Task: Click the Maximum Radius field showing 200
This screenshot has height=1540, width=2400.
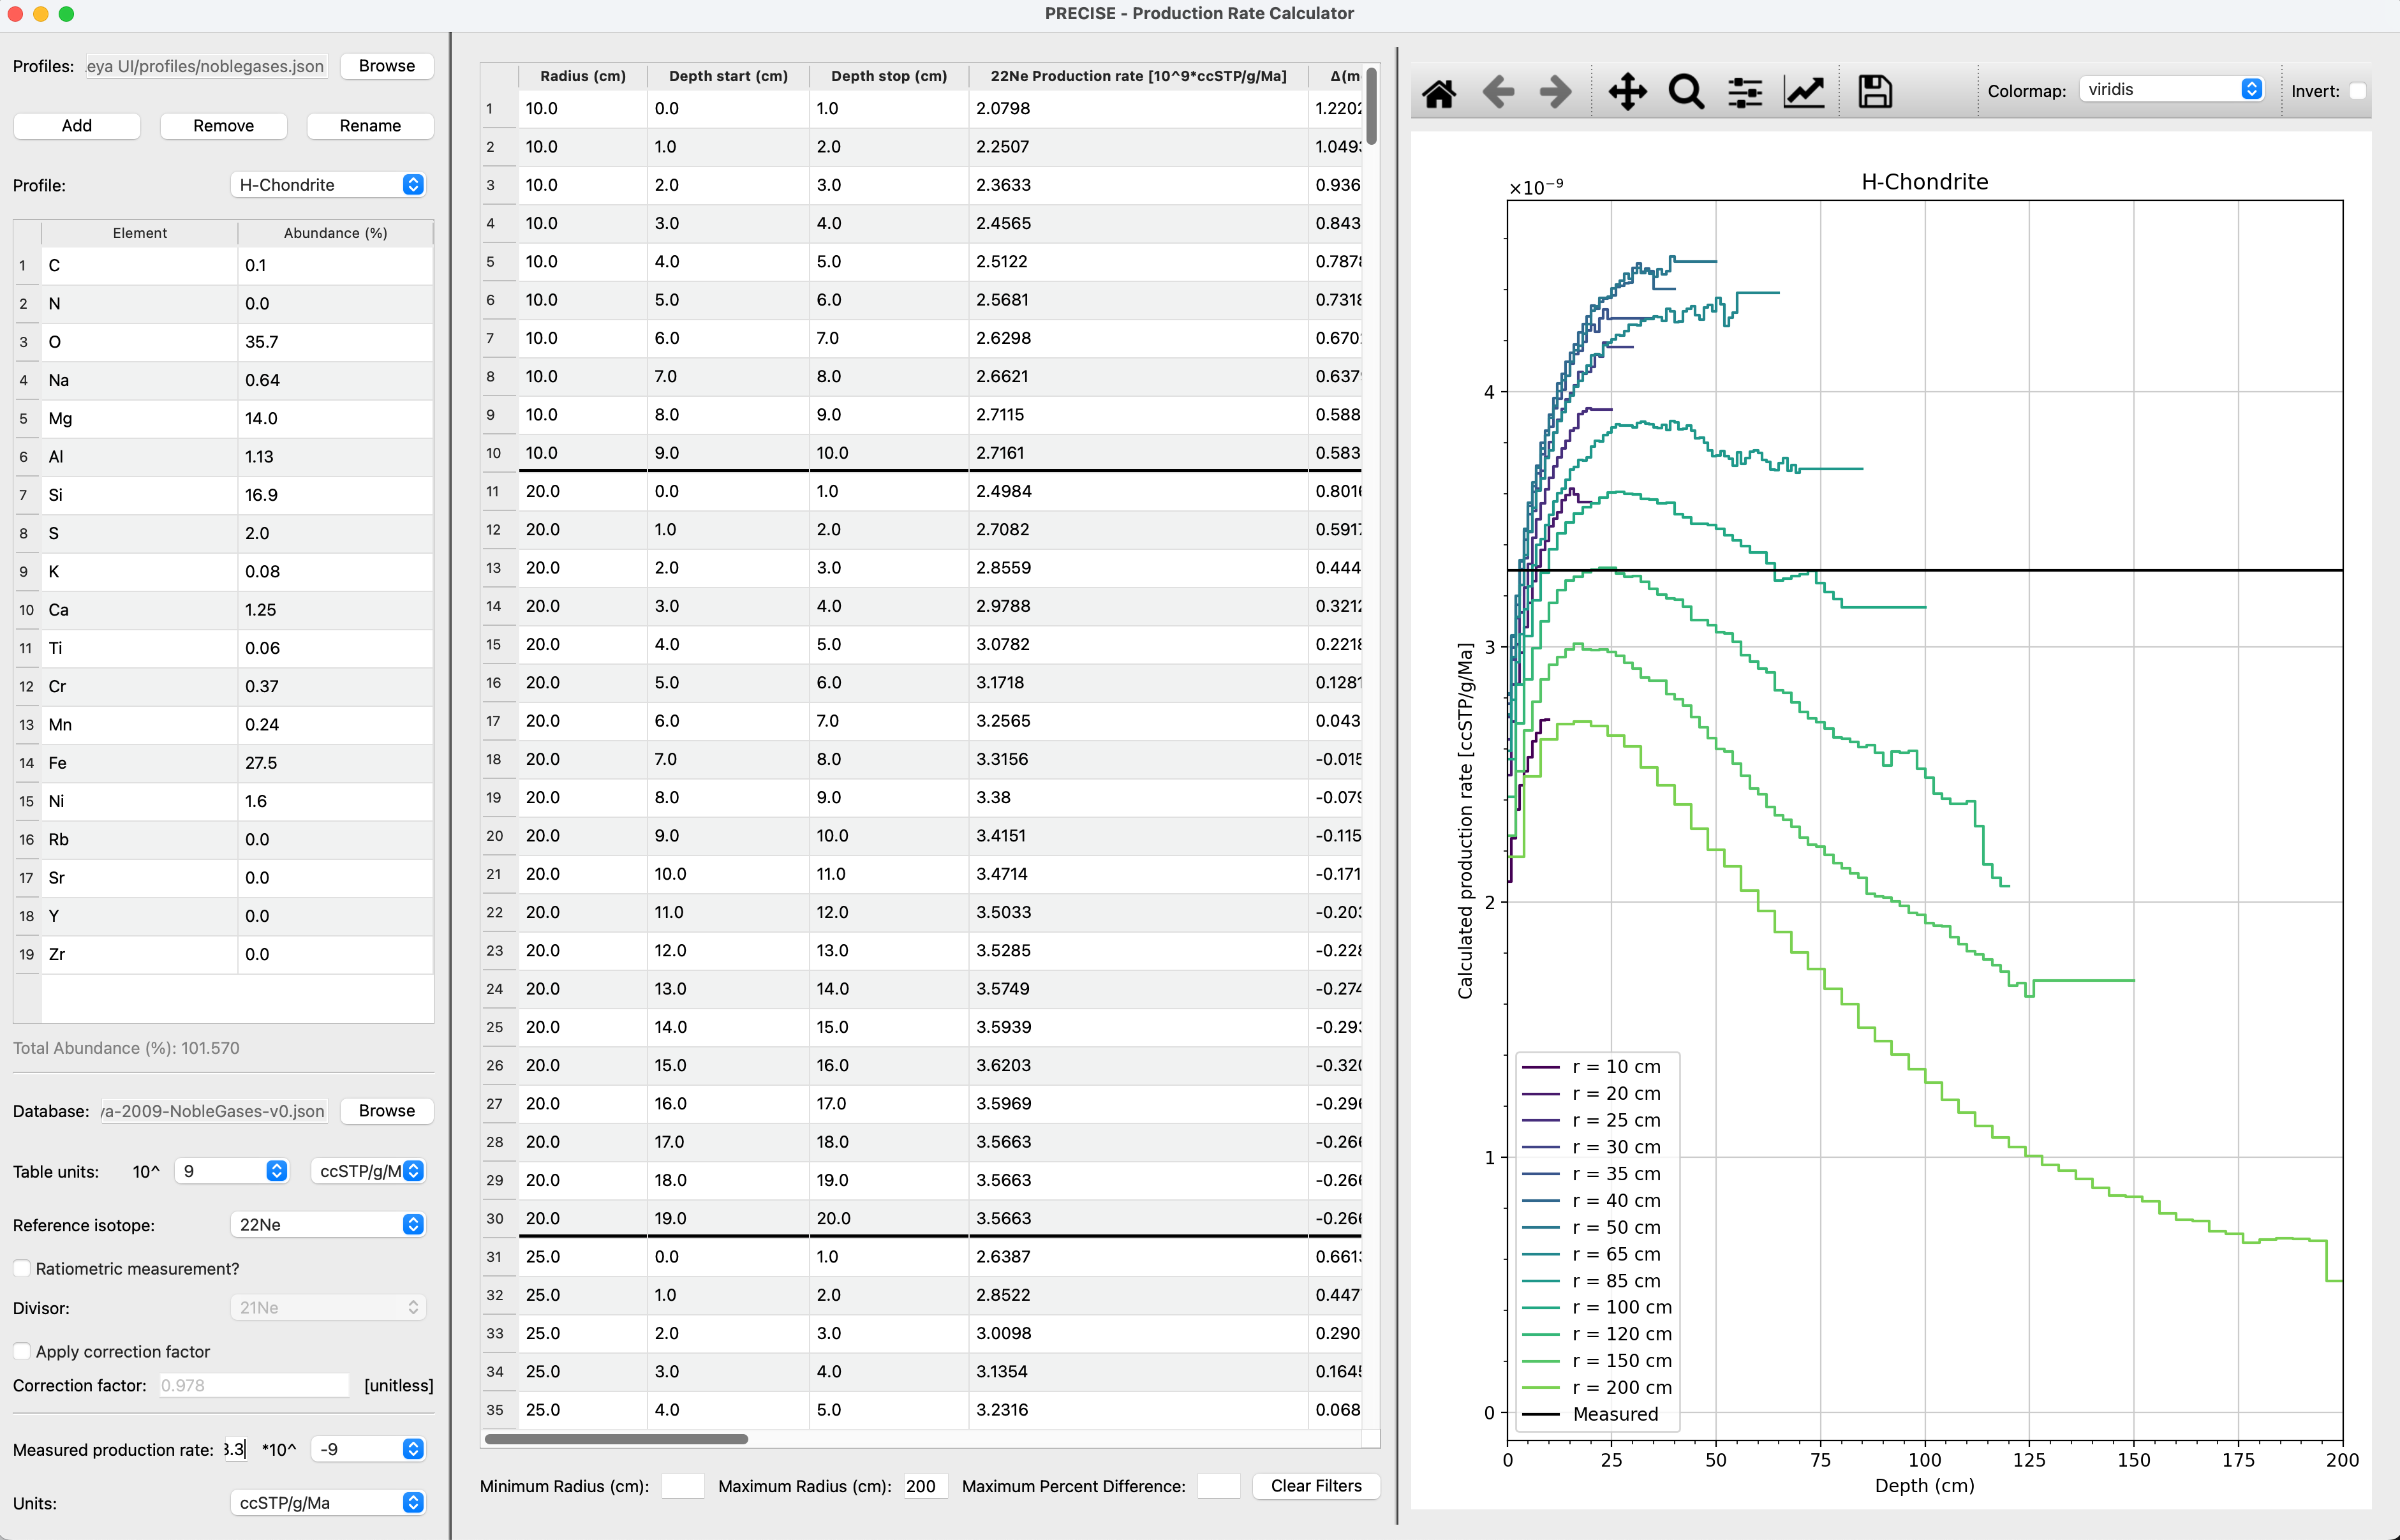Action: pyautogui.click(x=926, y=1486)
